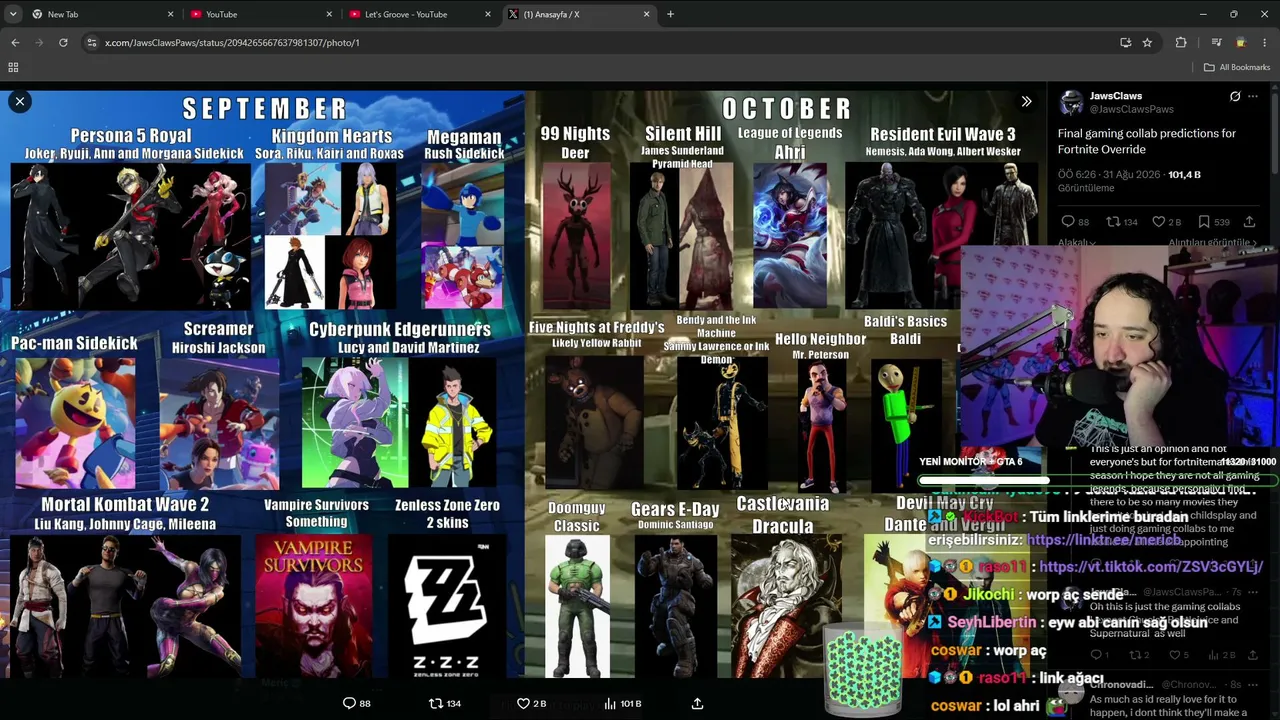Screen dimensions: 1280x720
Task: Switch to the YouTube tab
Action: click(x=260, y=14)
